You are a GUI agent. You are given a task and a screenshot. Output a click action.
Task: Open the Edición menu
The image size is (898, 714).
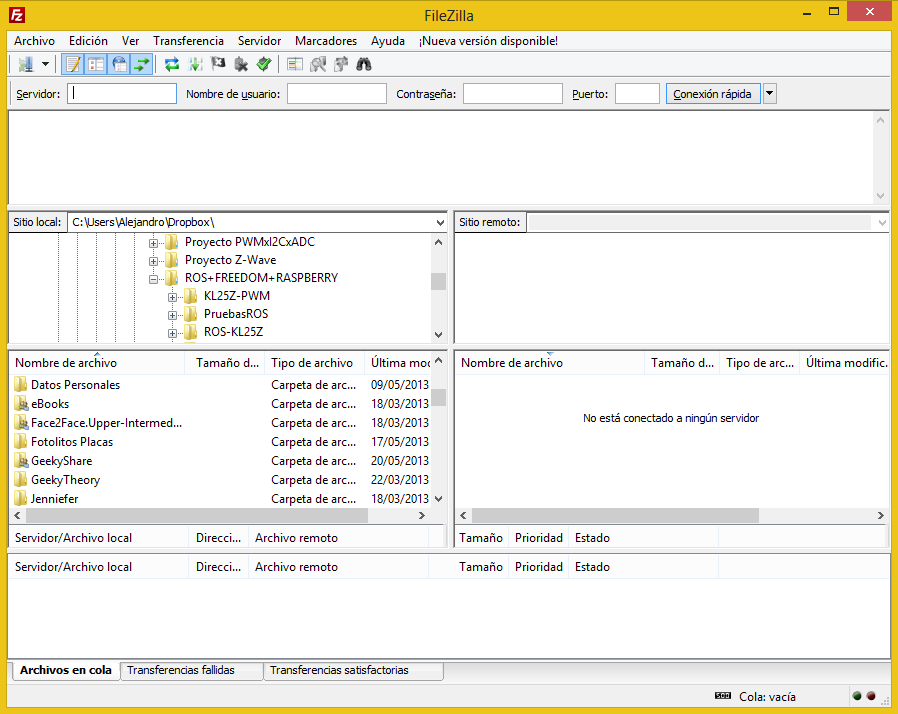88,41
